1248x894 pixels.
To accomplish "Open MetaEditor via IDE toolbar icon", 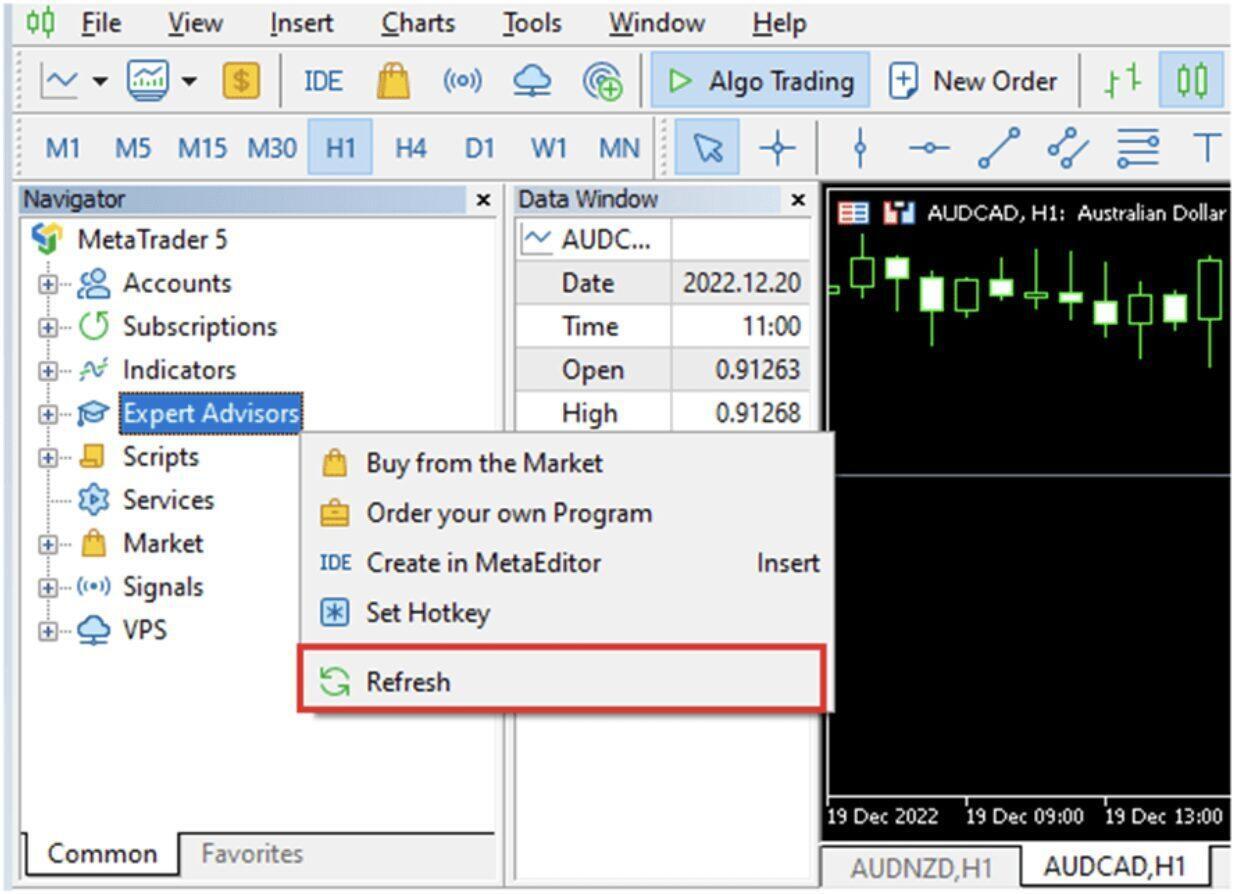I will click(322, 81).
